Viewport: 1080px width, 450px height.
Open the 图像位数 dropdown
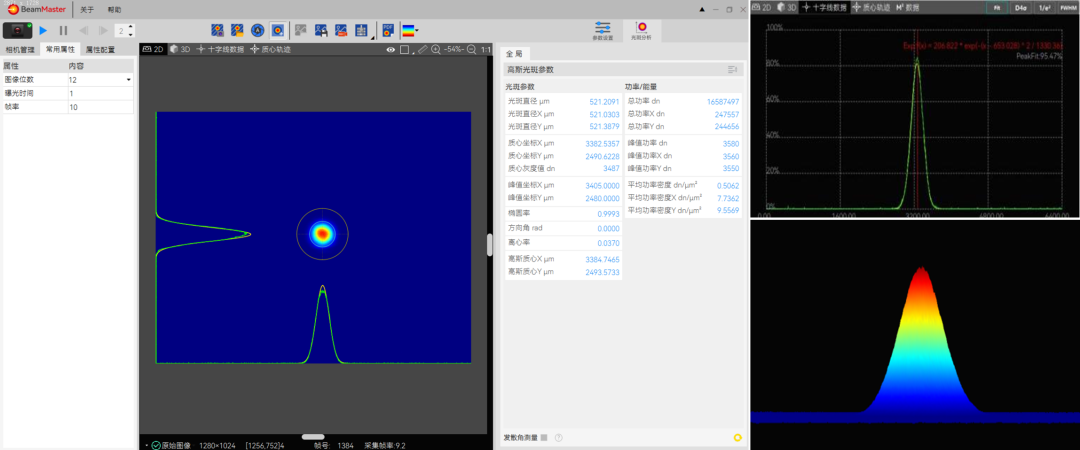100,80
